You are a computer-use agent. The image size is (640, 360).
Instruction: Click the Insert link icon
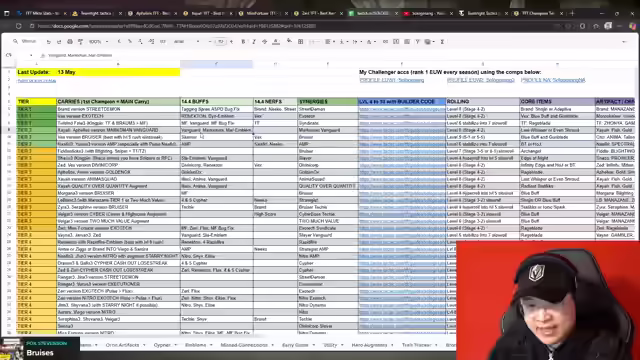pyautogui.click(x=385, y=42)
